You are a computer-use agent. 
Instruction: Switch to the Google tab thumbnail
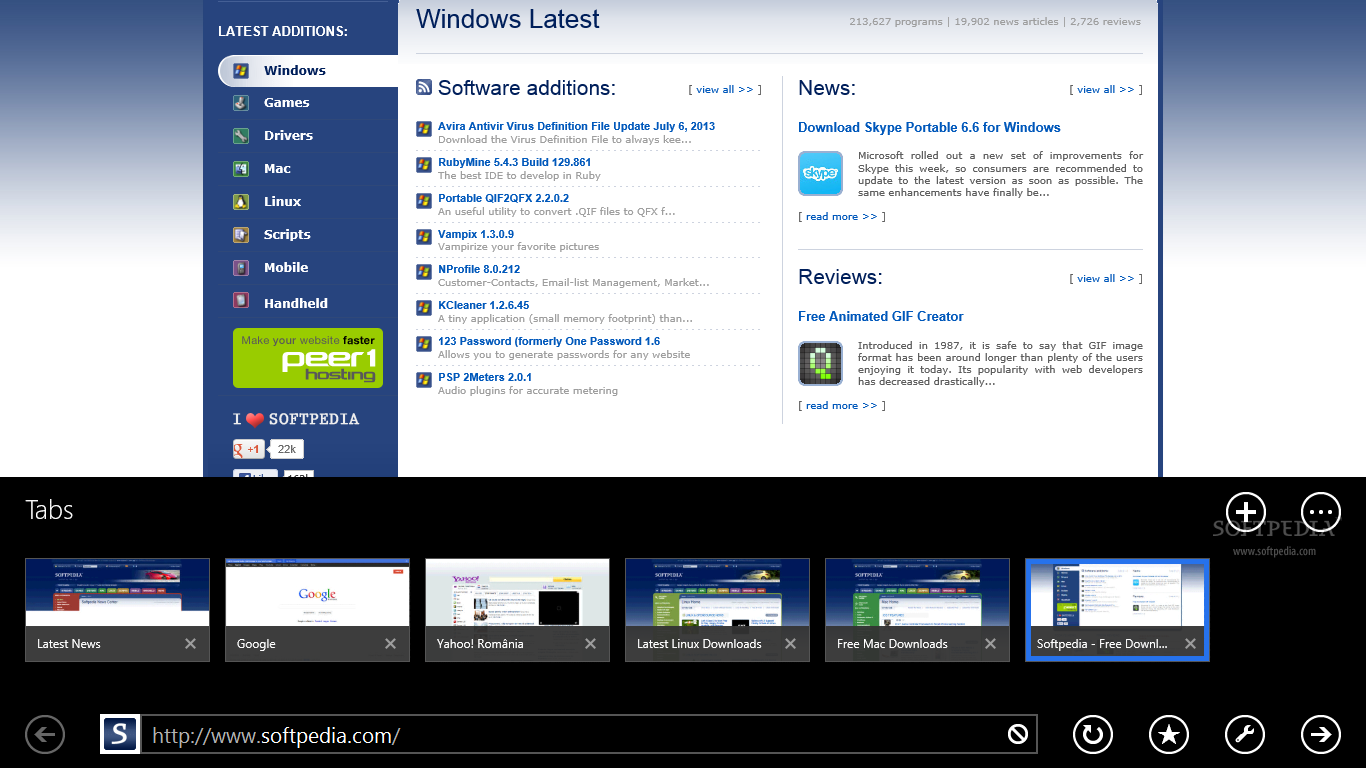tap(317, 610)
